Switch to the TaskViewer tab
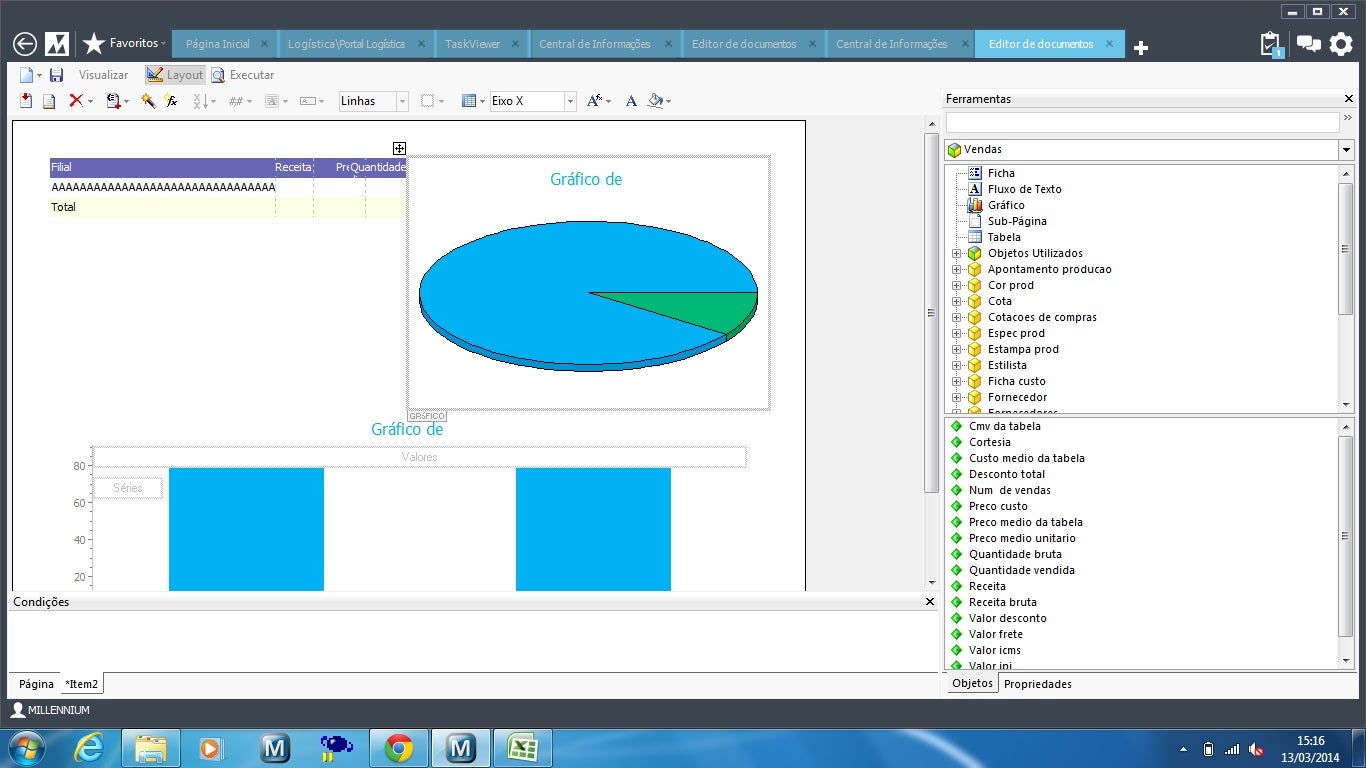This screenshot has height=768, width=1366. point(472,44)
